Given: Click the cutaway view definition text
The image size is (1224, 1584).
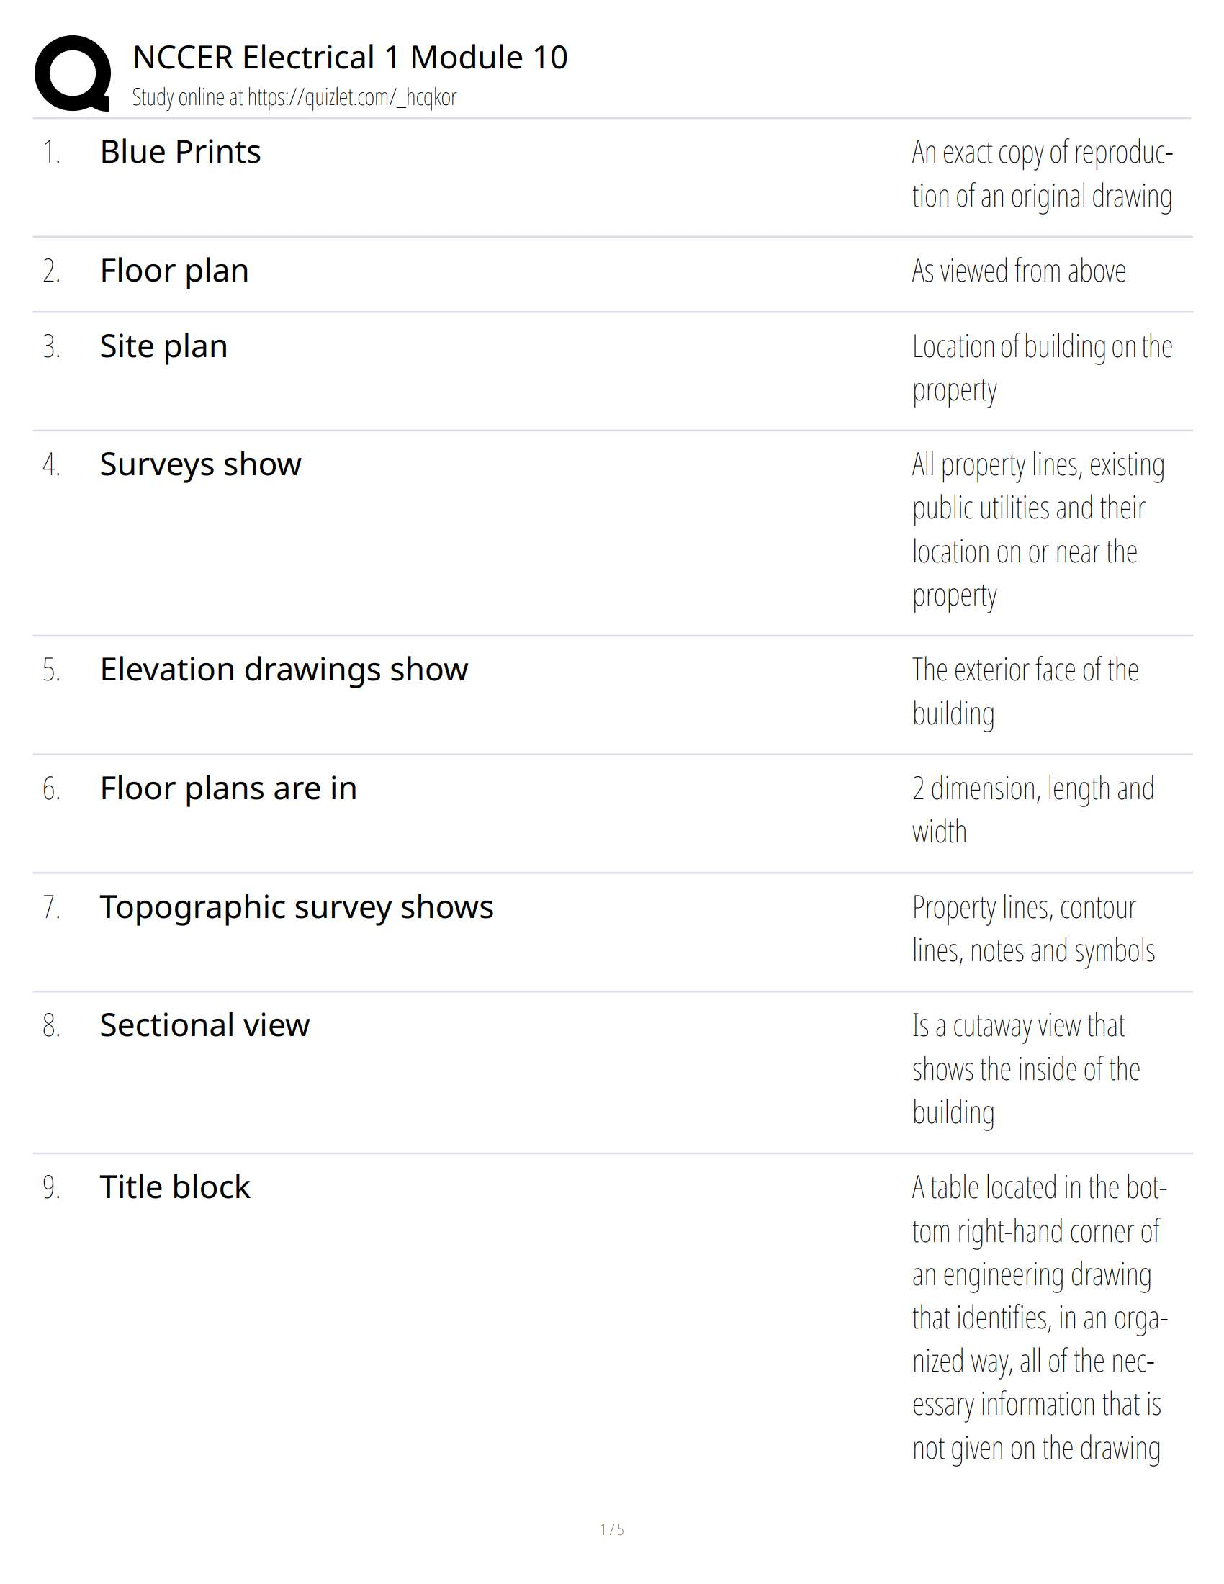Looking at the screenshot, I should [1025, 1069].
